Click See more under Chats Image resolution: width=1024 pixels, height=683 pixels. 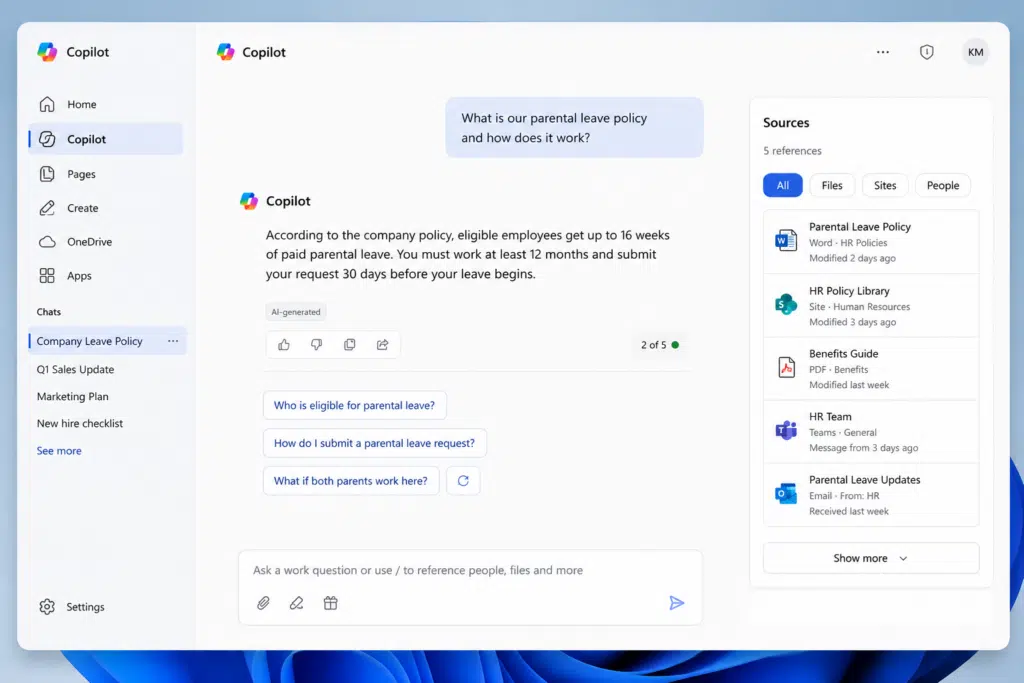coord(59,451)
